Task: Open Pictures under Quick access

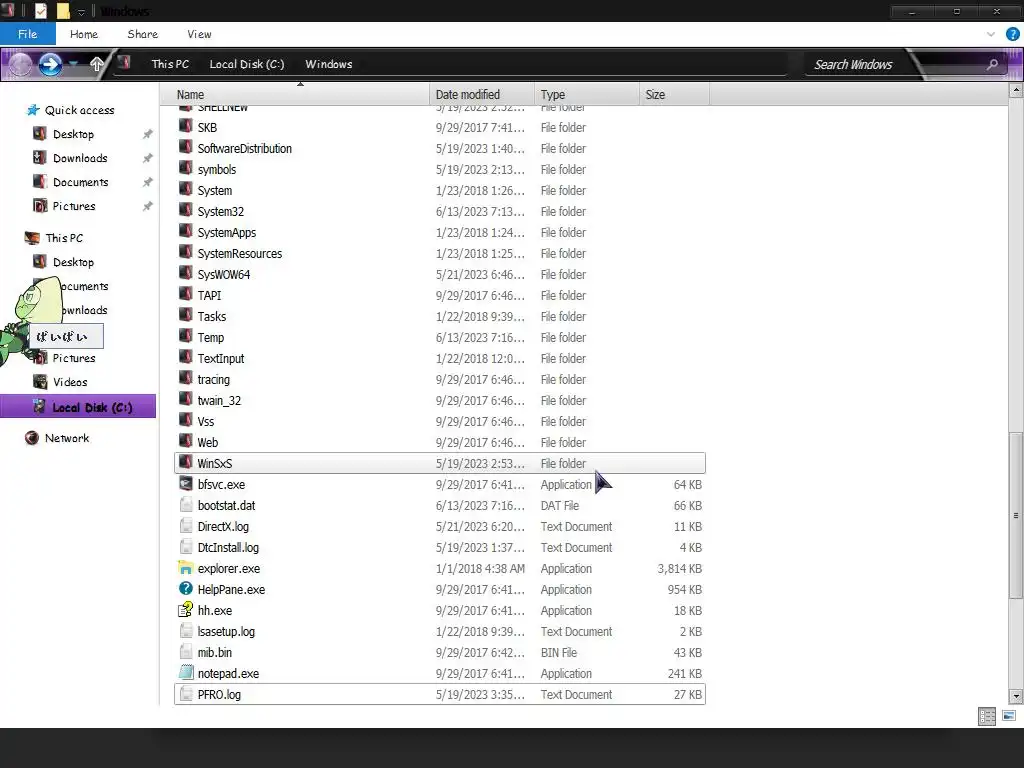Action: pyautogui.click(x=64, y=206)
